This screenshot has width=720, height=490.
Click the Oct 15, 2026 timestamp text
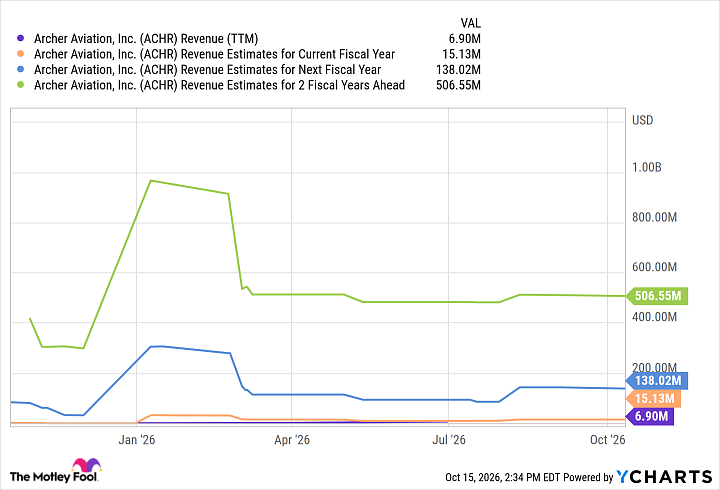pos(503,478)
